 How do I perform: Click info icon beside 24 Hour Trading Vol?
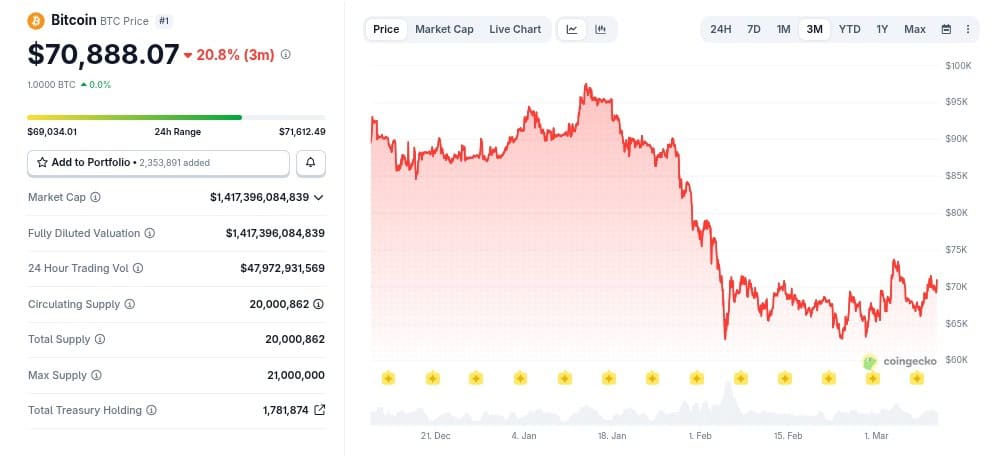[138, 268]
